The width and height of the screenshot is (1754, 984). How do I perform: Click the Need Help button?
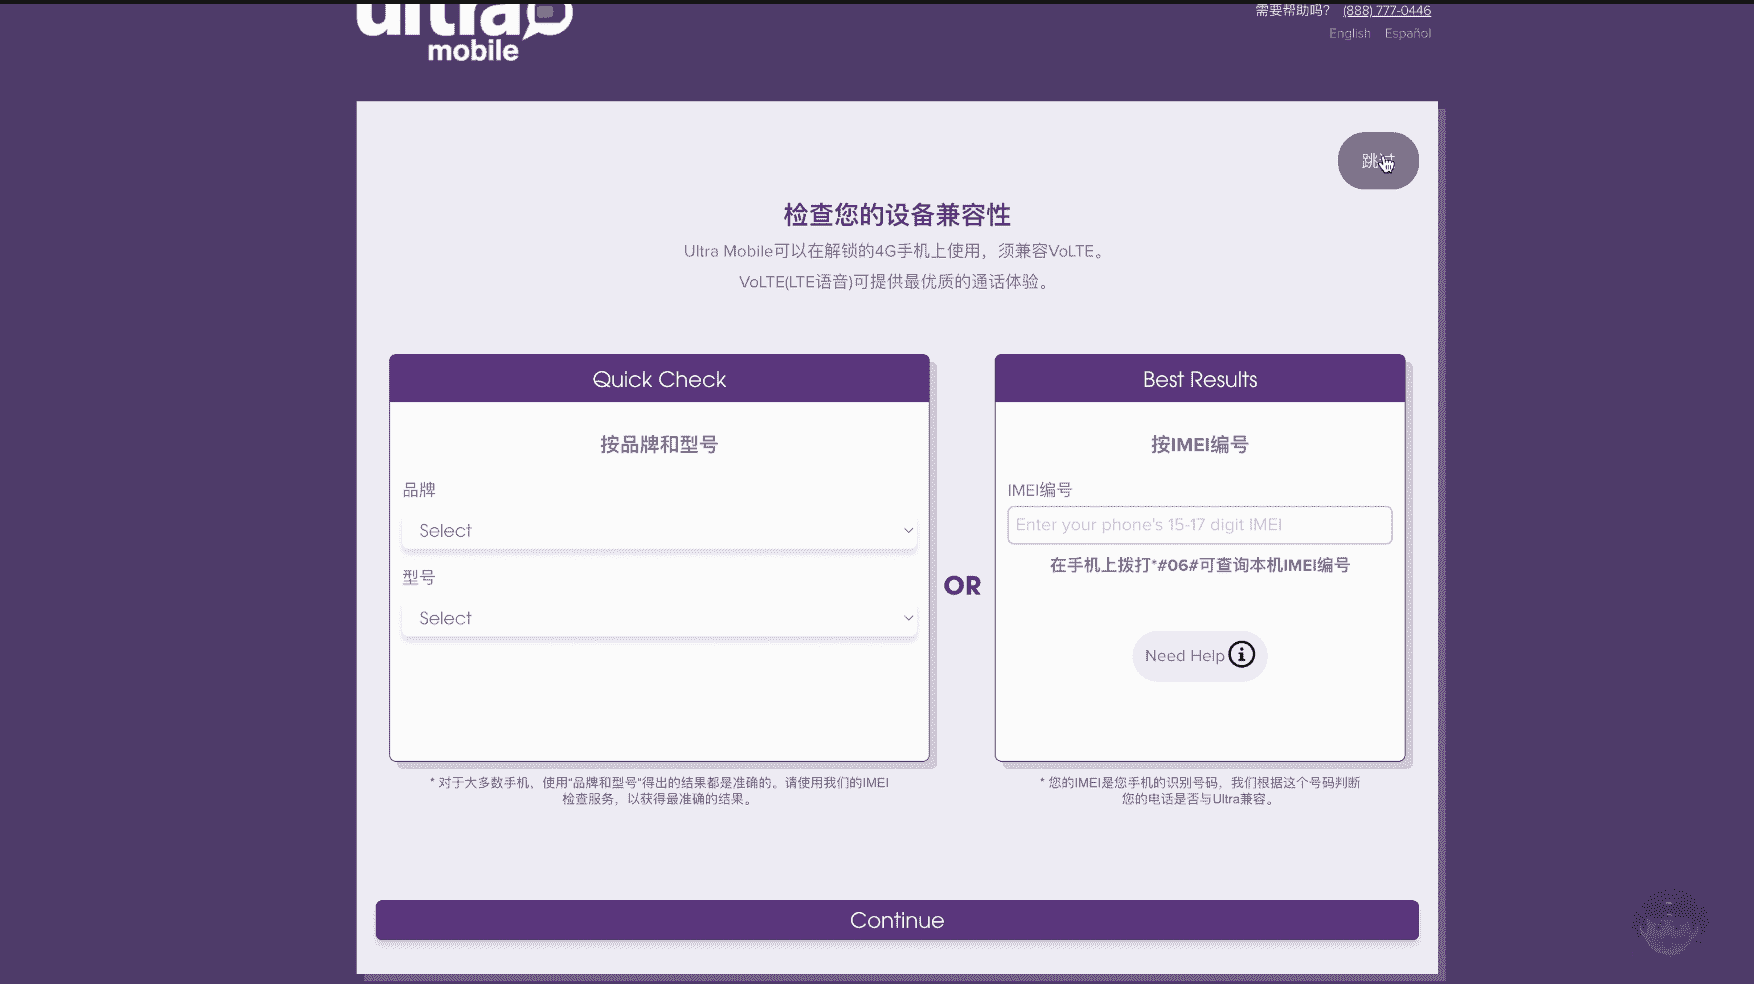(1199, 656)
